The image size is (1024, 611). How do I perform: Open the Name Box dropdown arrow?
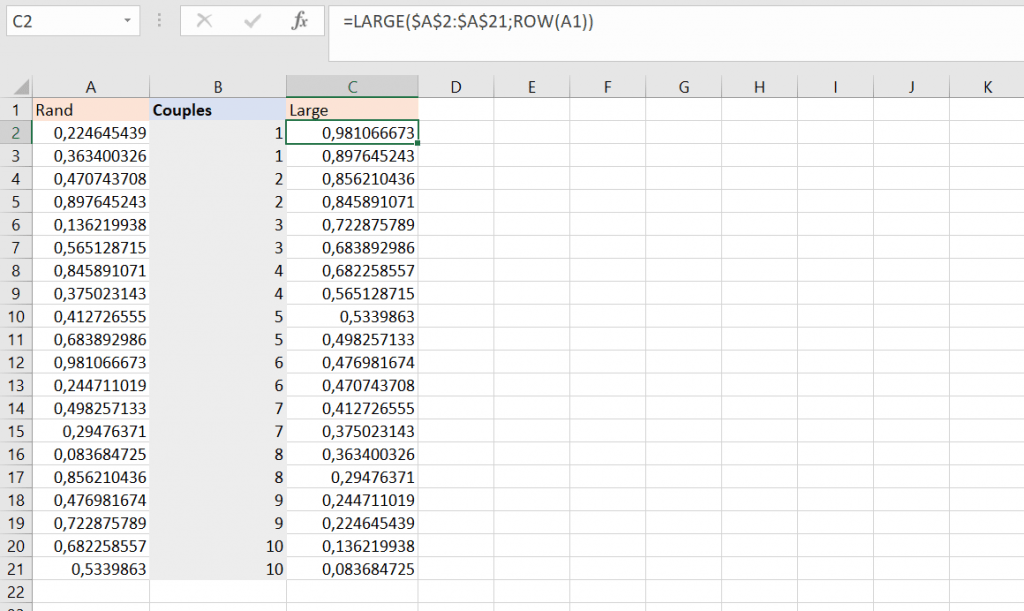pyautogui.click(x=129, y=21)
